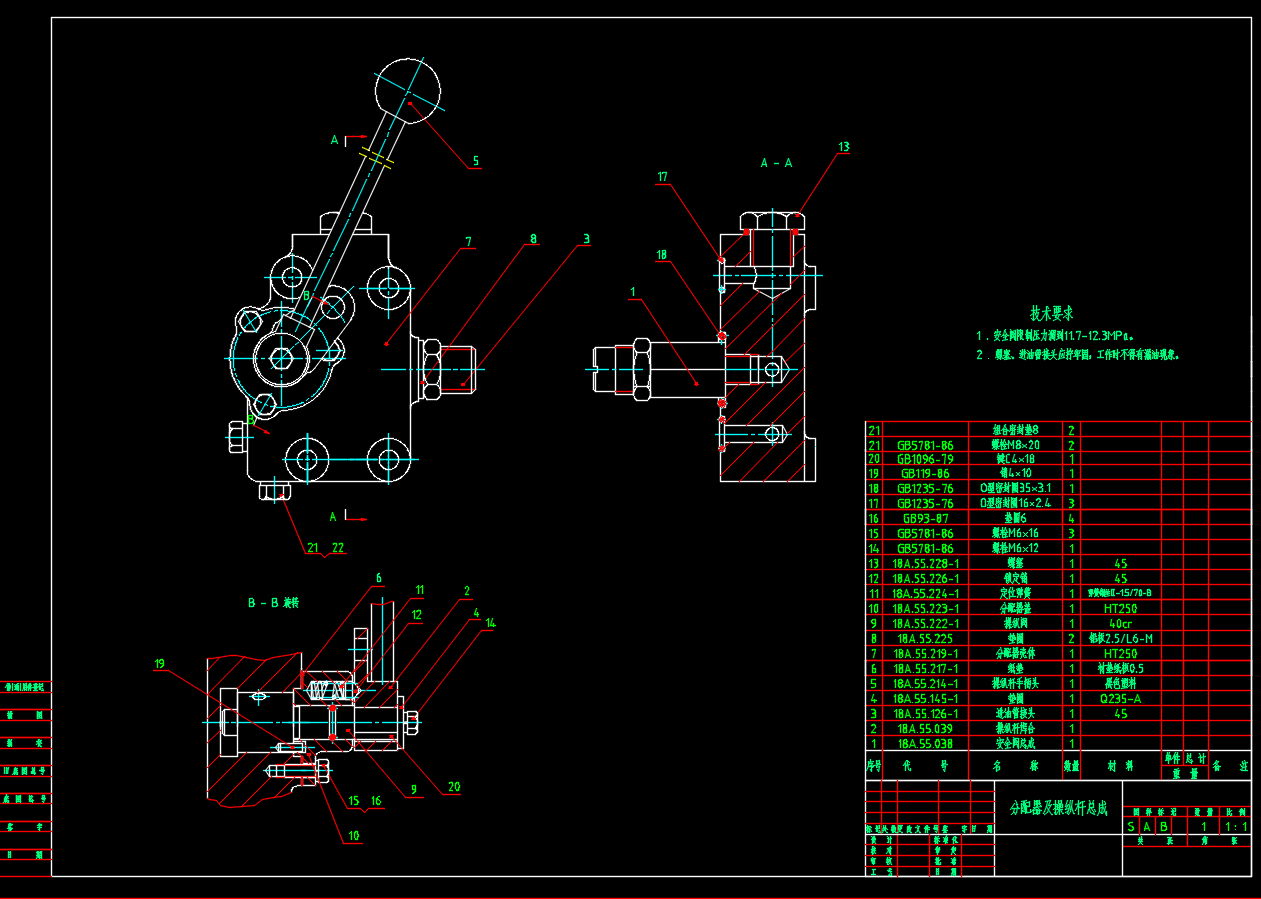Click callout number 20 near bottom view
This screenshot has width=1261, height=899.
(x=454, y=787)
